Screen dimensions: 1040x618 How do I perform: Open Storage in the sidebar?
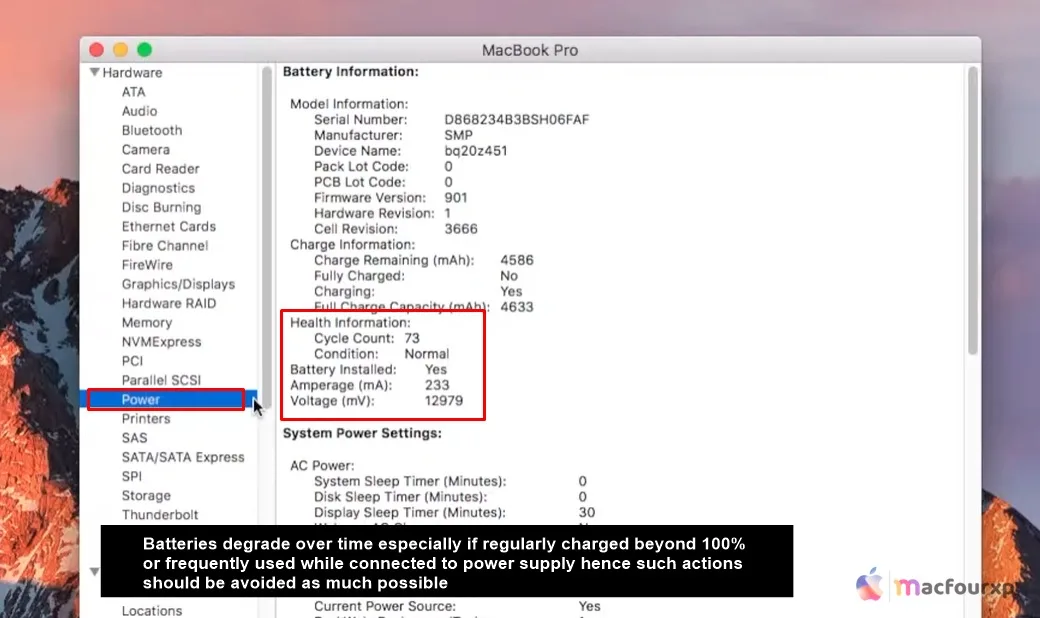[x=146, y=496]
